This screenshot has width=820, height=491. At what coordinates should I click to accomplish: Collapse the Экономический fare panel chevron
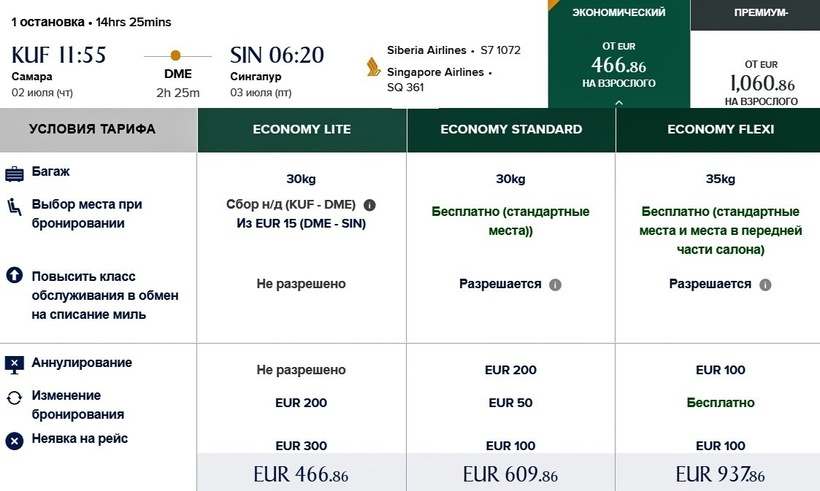pos(618,101)
